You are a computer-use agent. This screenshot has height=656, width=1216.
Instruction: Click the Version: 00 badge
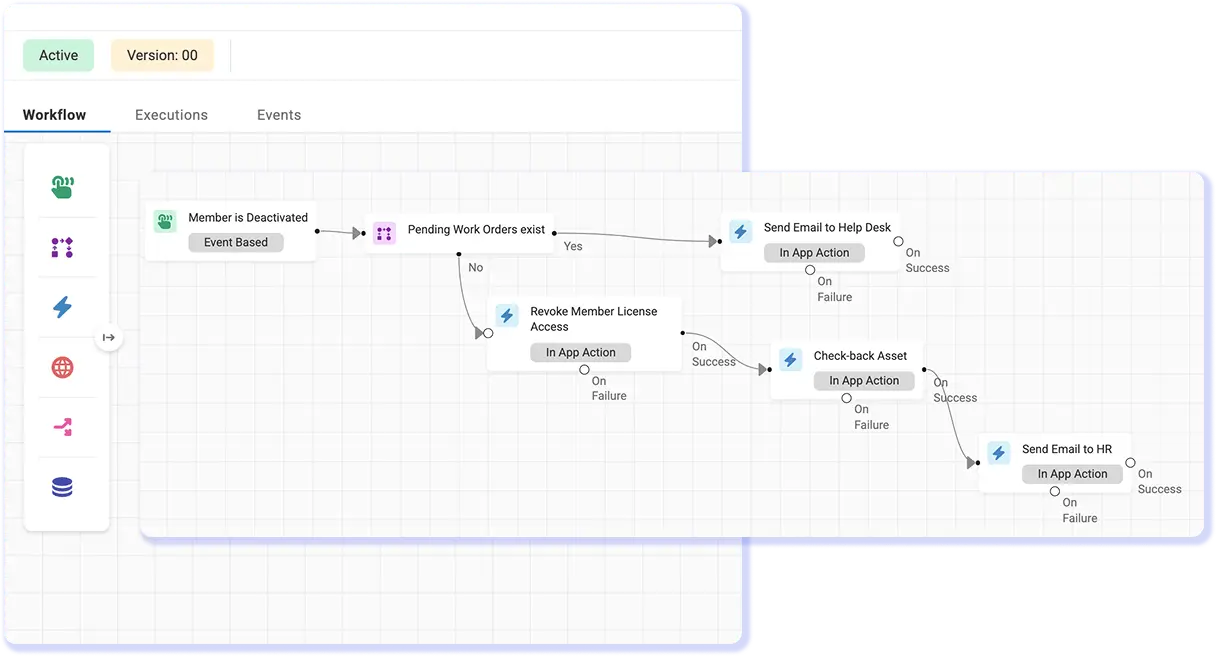pyautogui.click(x=162, y=55)
